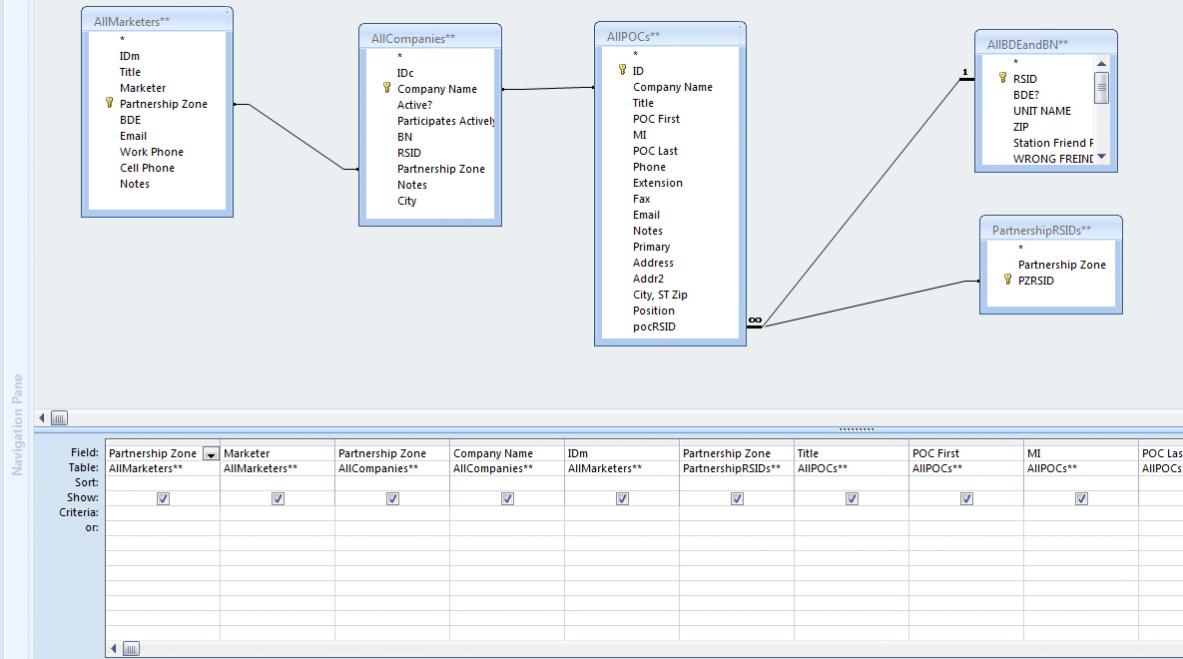The width and height of the screenshot is (1183, 659).
Task: Toggle the Show checkbox under POC First column
Action: 966,498
